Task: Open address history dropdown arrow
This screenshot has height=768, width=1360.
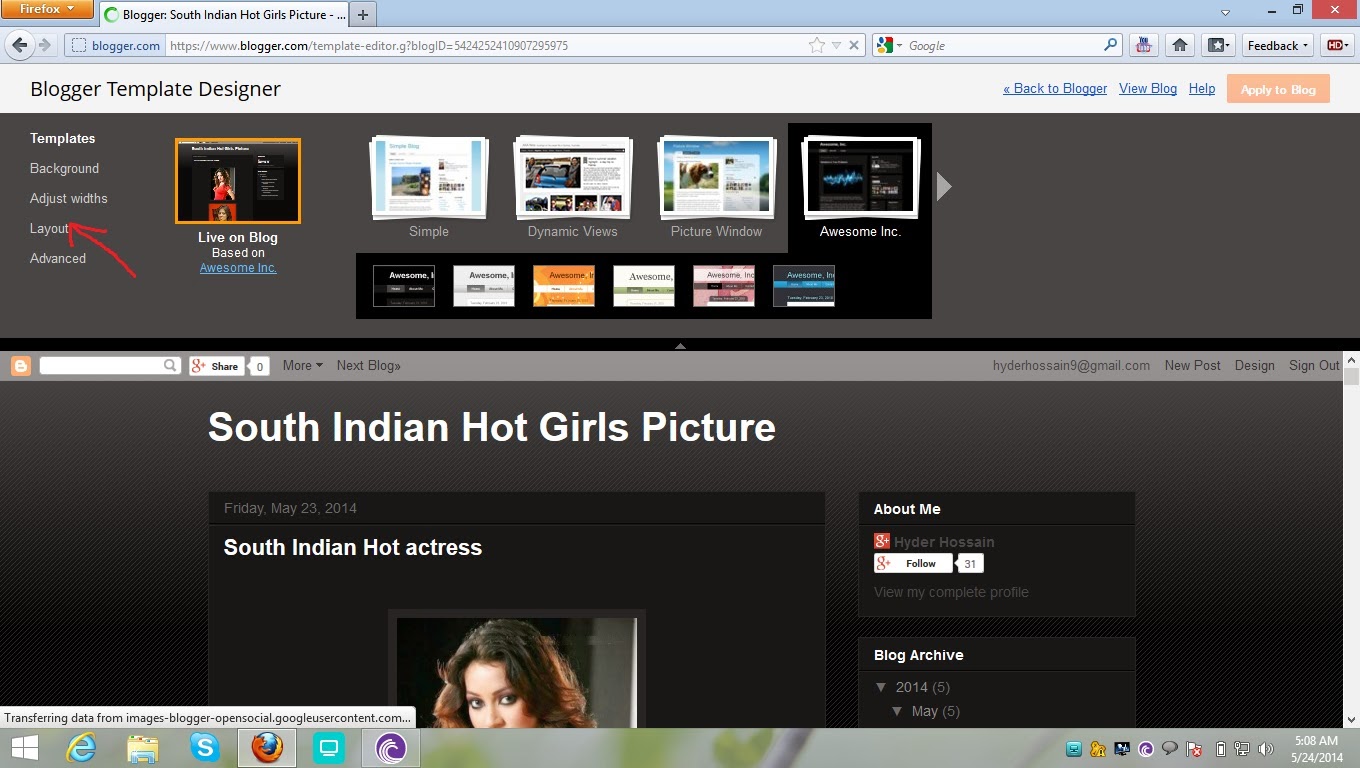Action: tap(837, 45)
